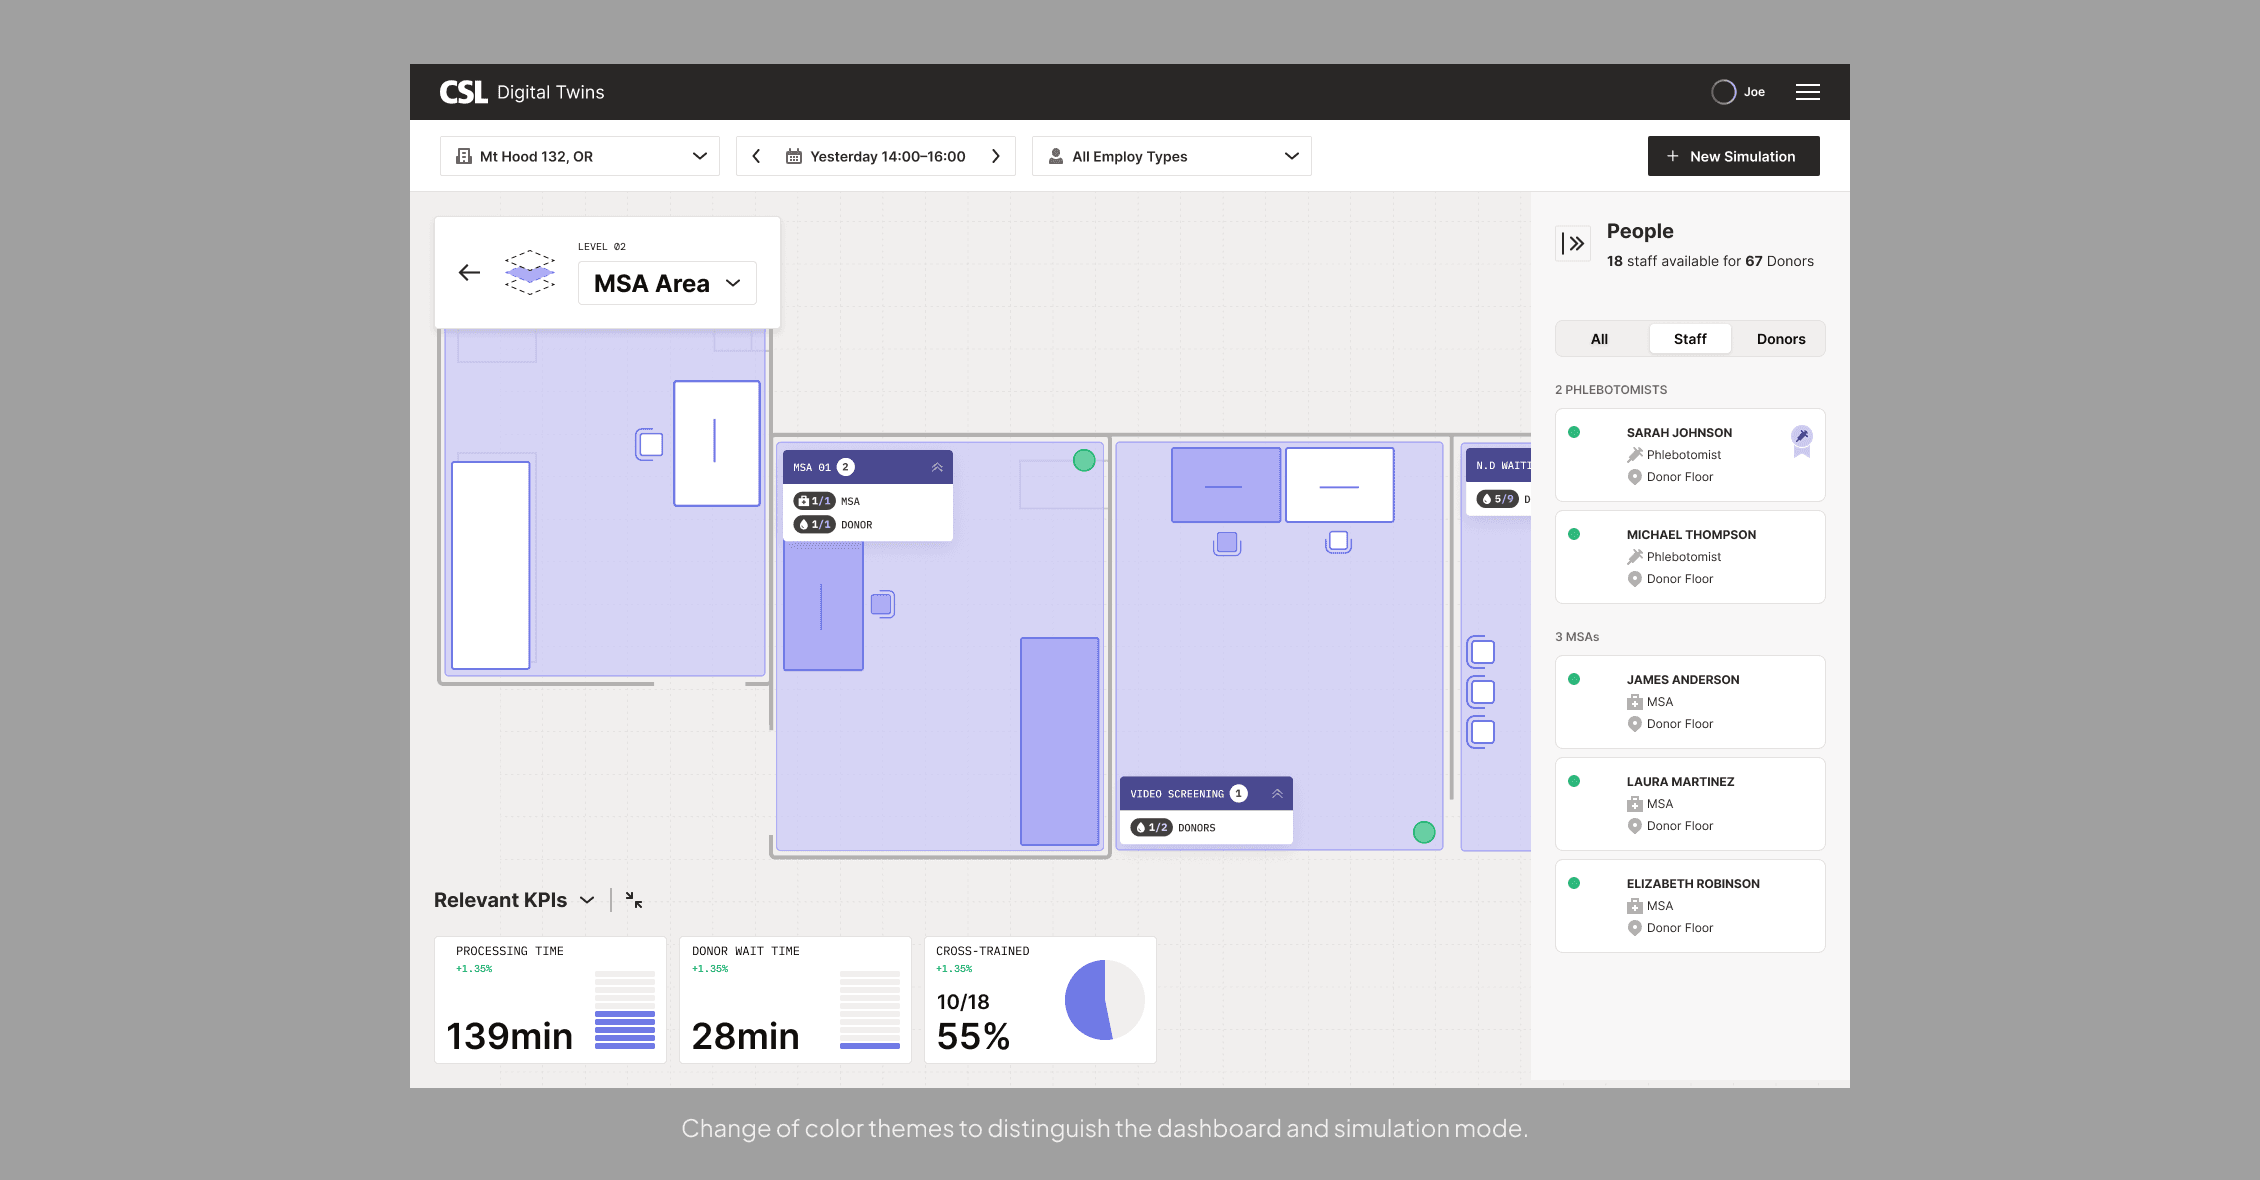The image size is (2260, 1180).
Task: Minimize the Relevant KPIs section icon
Action: point(634,900)
